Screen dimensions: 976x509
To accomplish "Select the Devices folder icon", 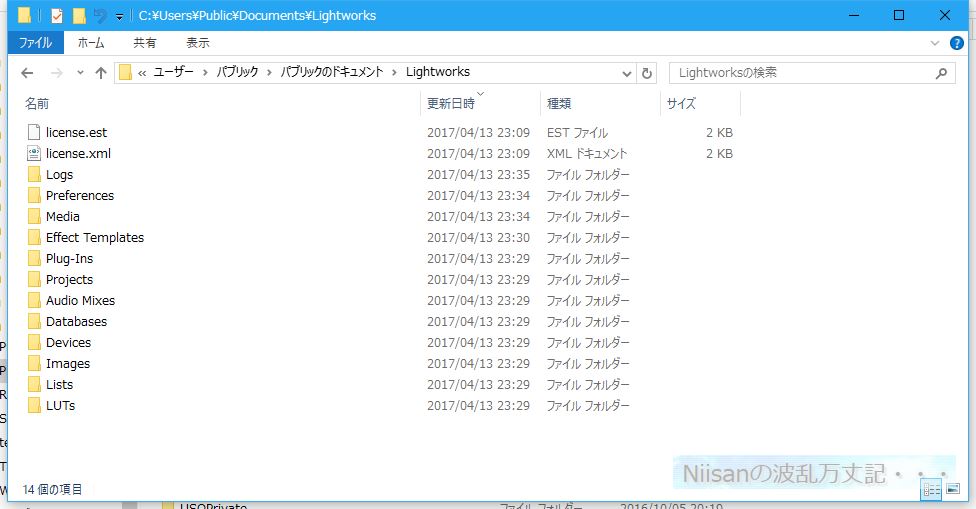I will 34,342.
